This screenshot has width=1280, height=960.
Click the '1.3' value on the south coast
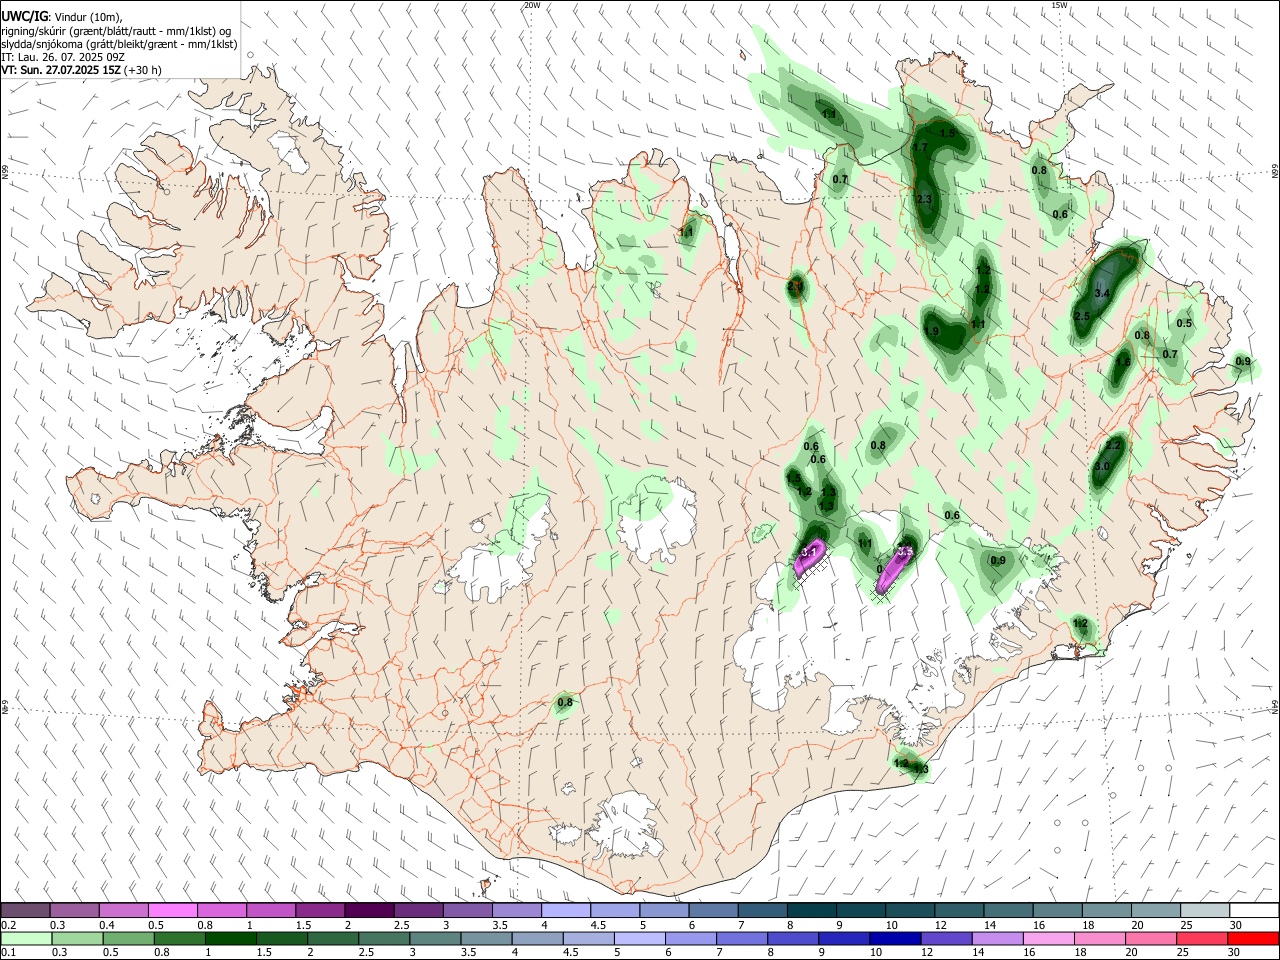point(921,769)
